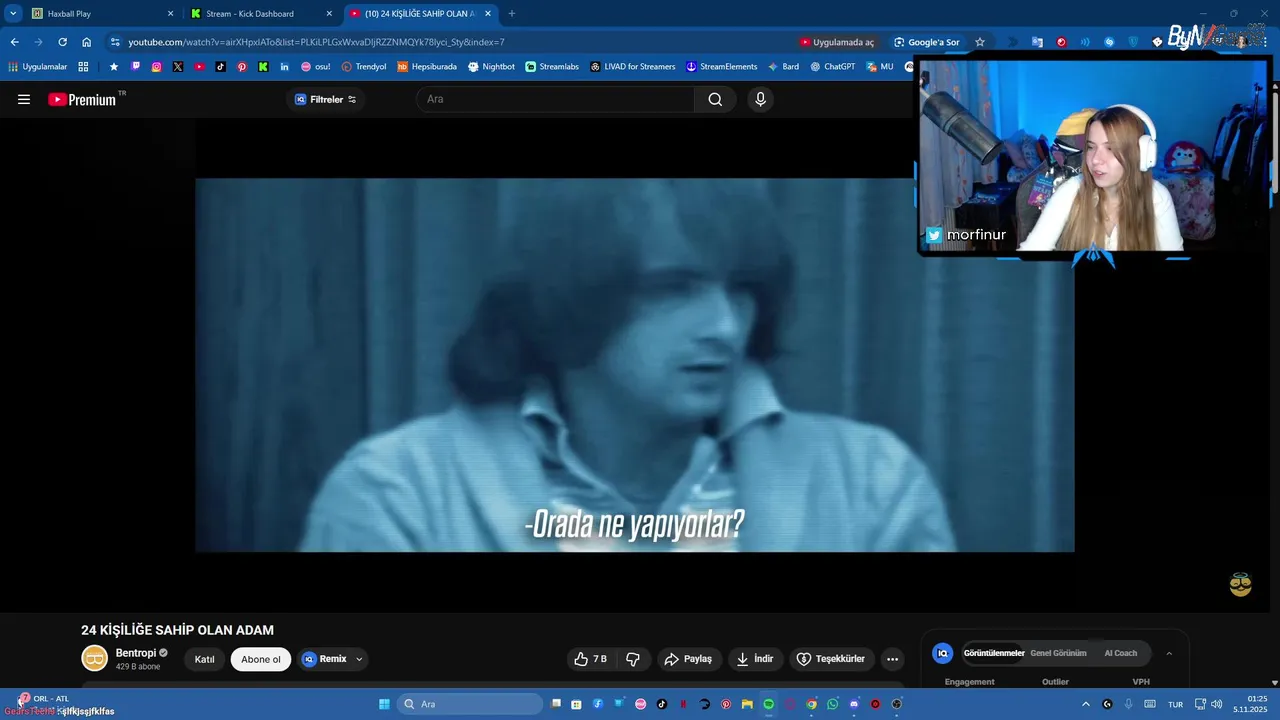Open Instagram bookmark icon
This screenshot has width=1280, height=720.
tap(157, 67)
